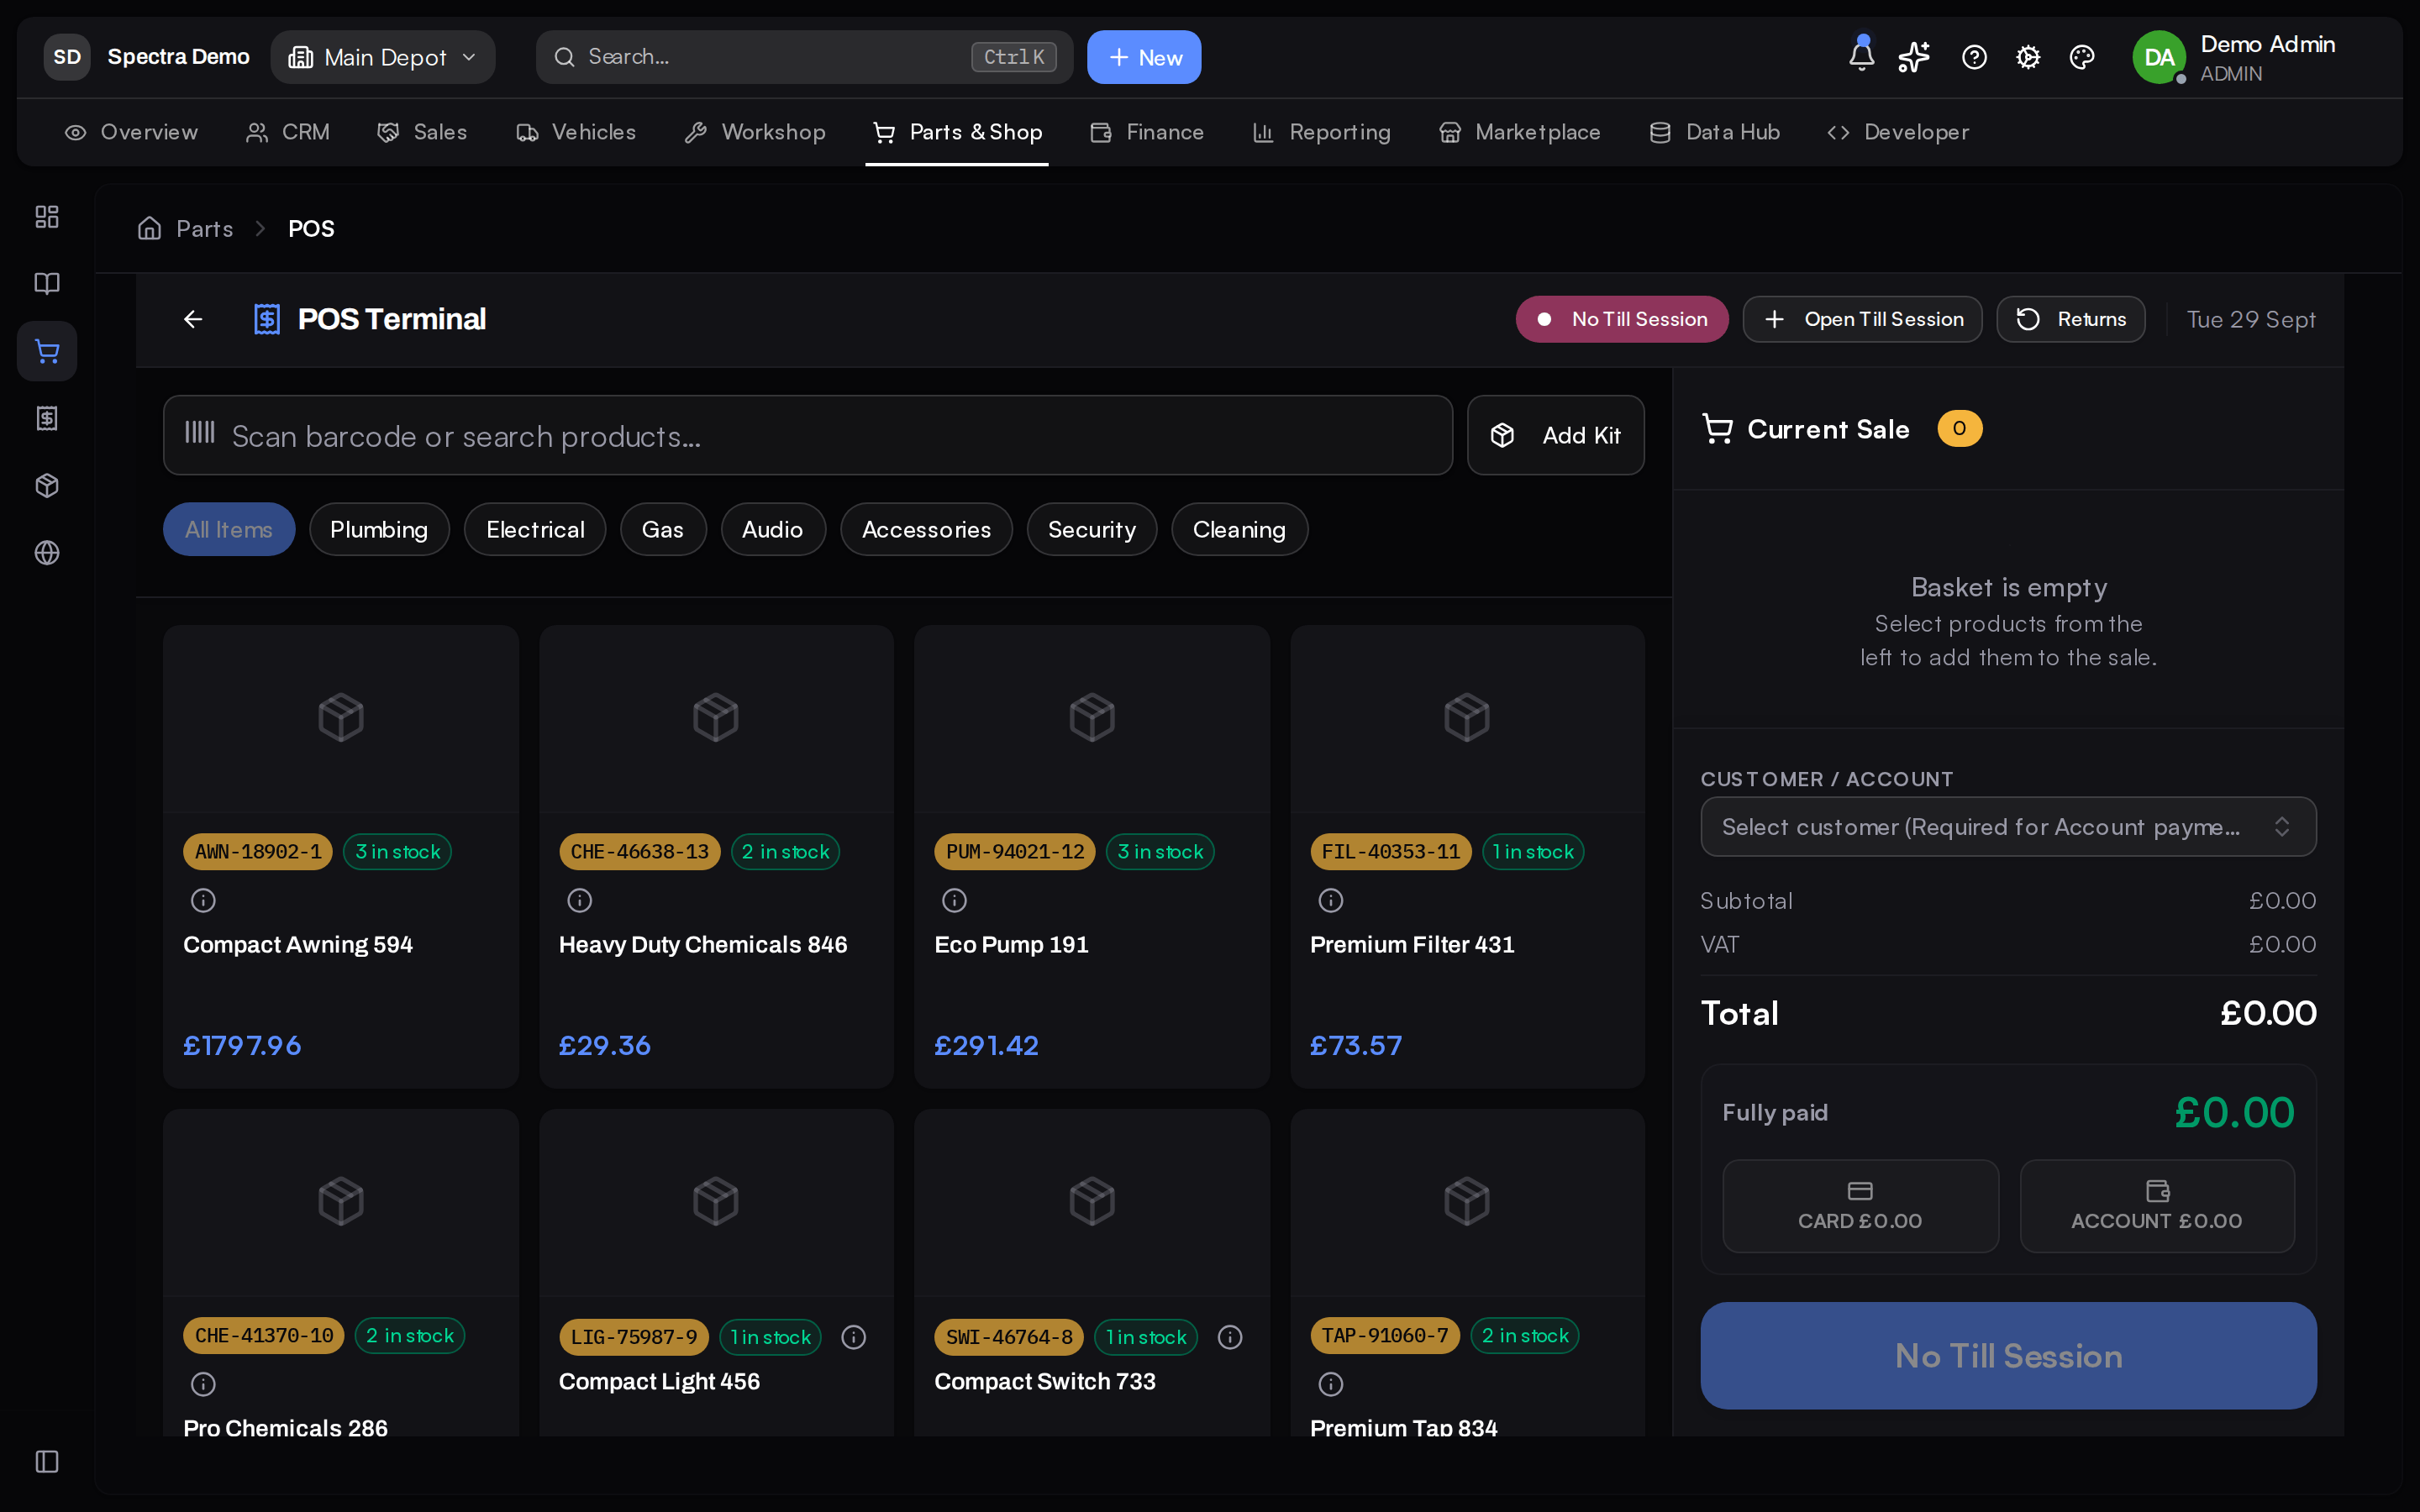This screenshot has height=1512, width=2420.
Task: Click the dashboard grid icon in sidebar
Action: tap(47, 217)
